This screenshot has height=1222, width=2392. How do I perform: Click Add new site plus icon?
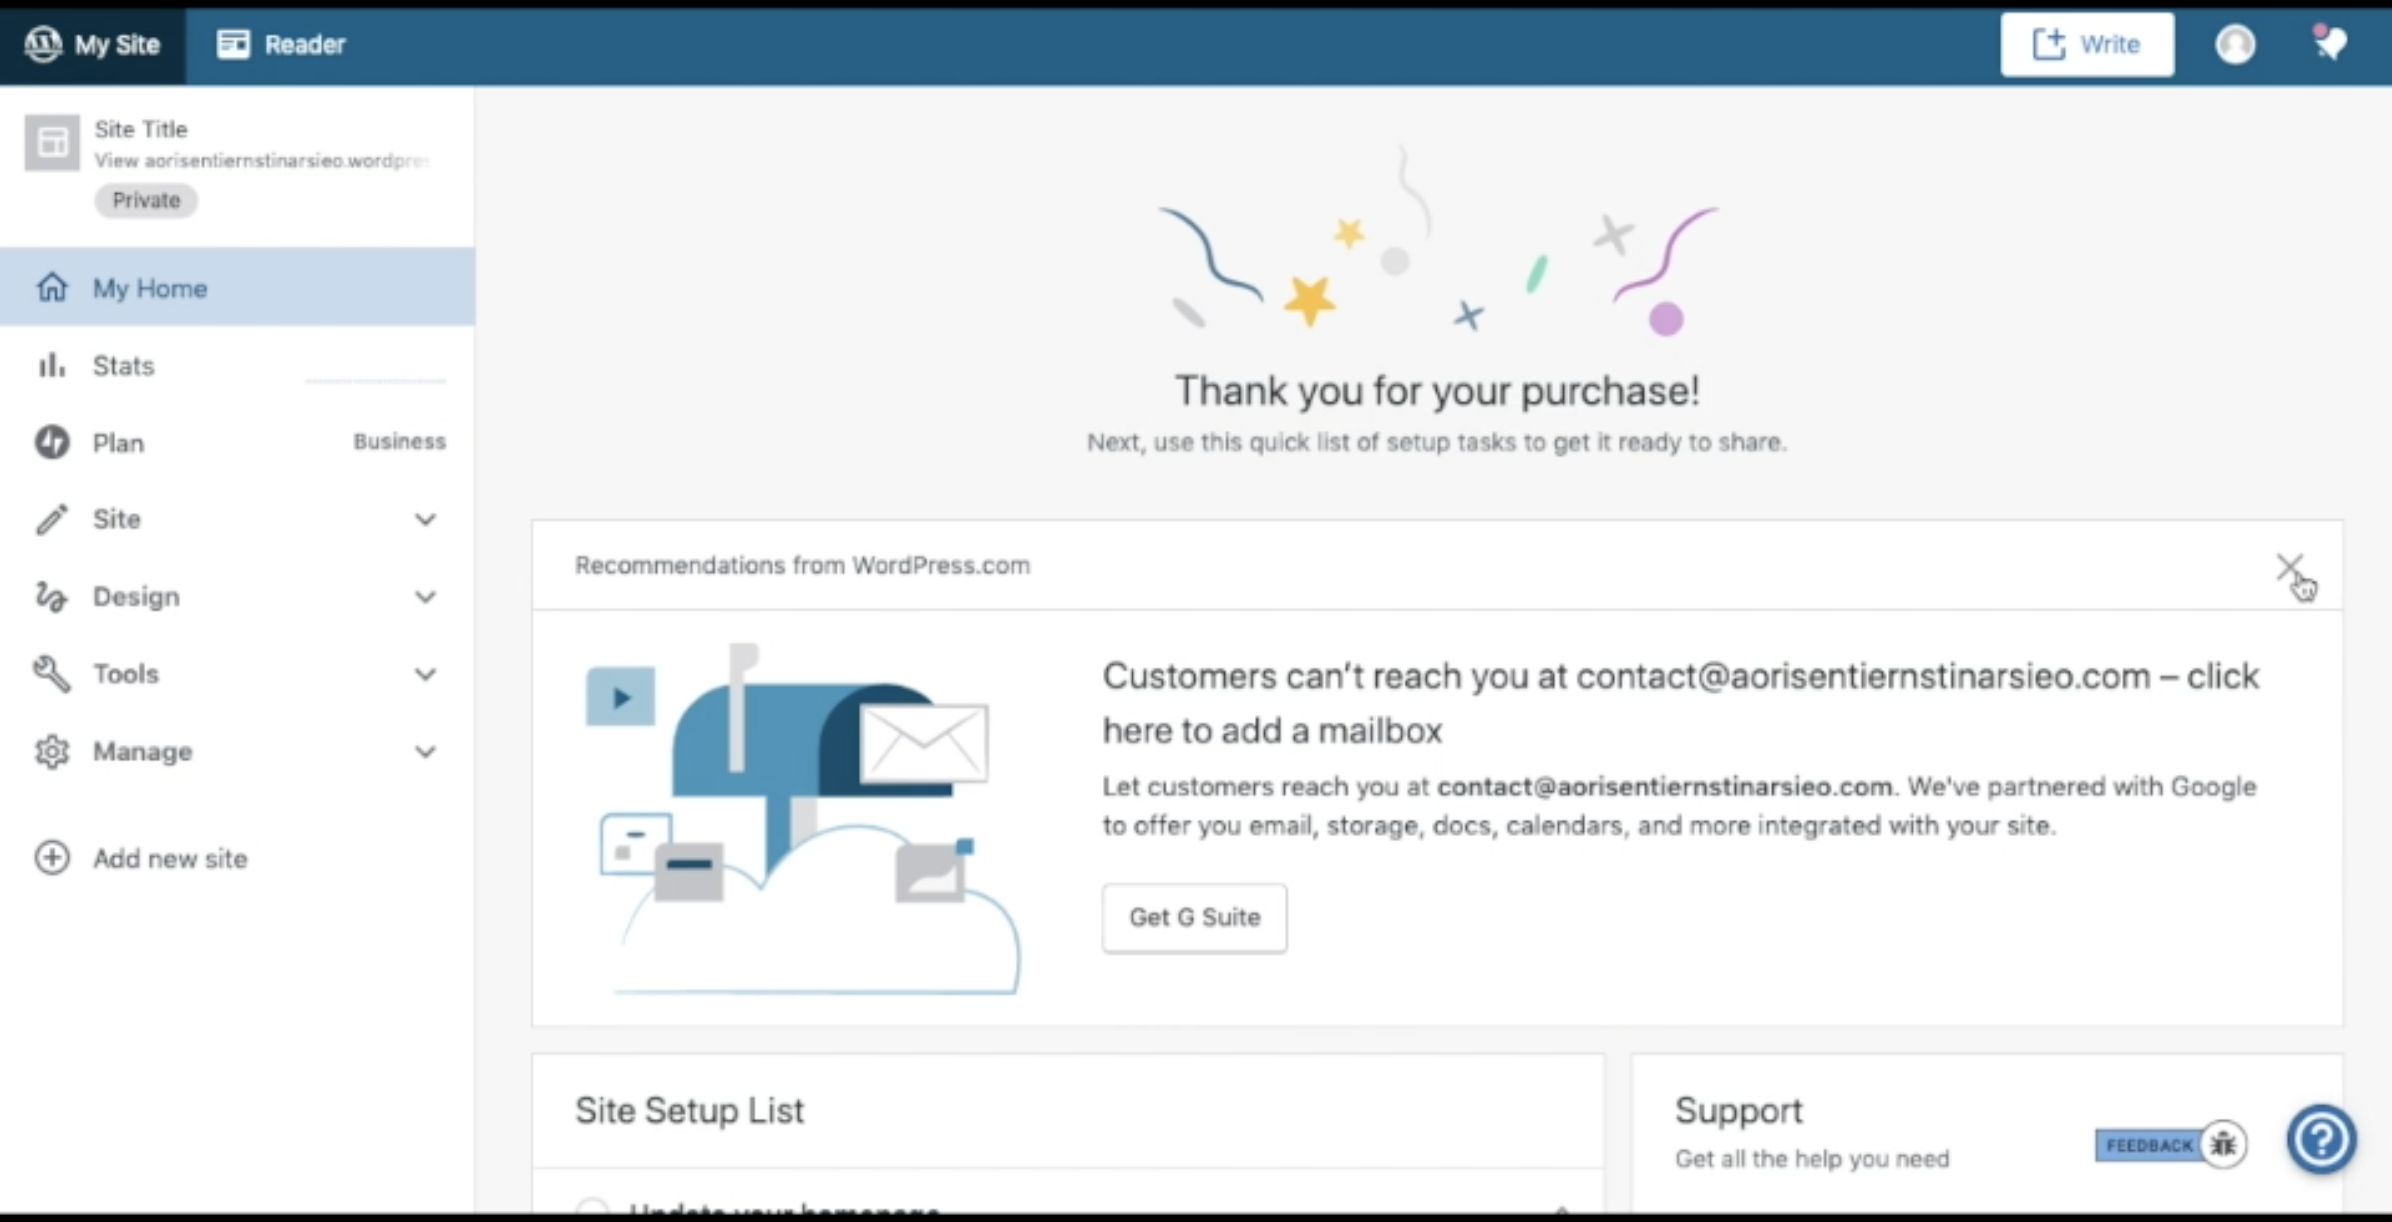click(52, 858)
